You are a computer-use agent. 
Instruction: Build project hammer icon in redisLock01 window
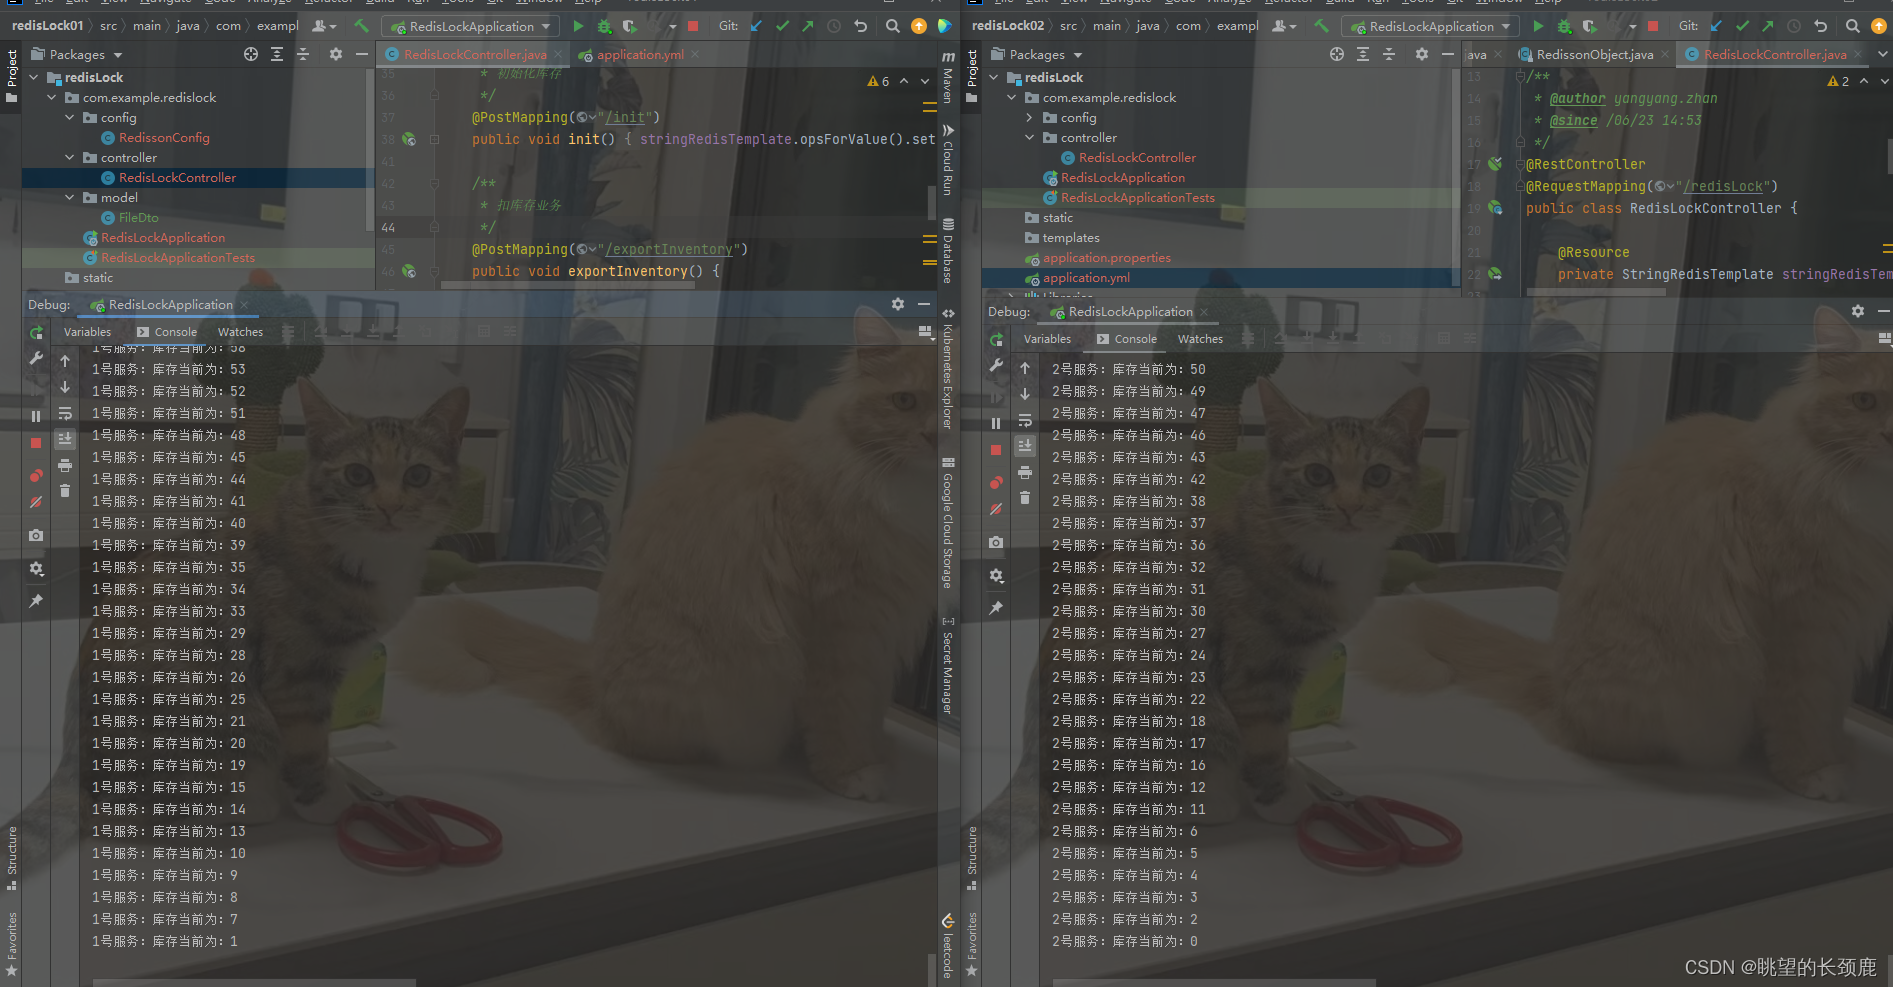(x=362, y=26)
